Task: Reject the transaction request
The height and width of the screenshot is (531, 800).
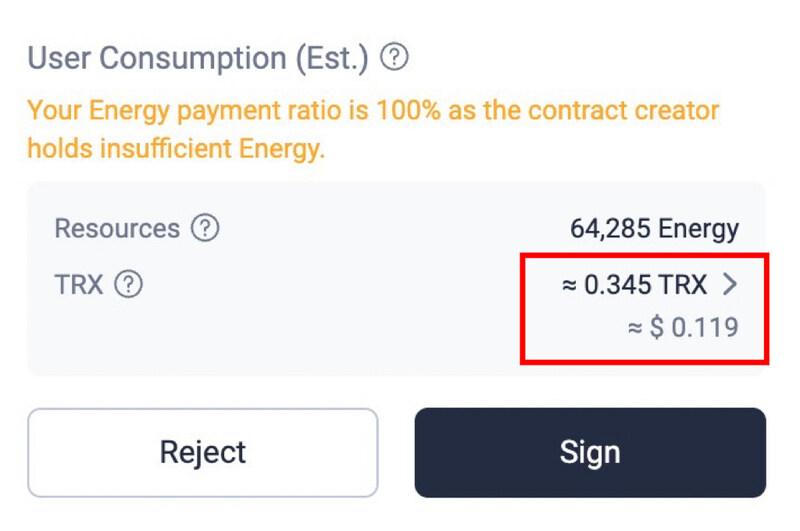Action: pos(203,452)
